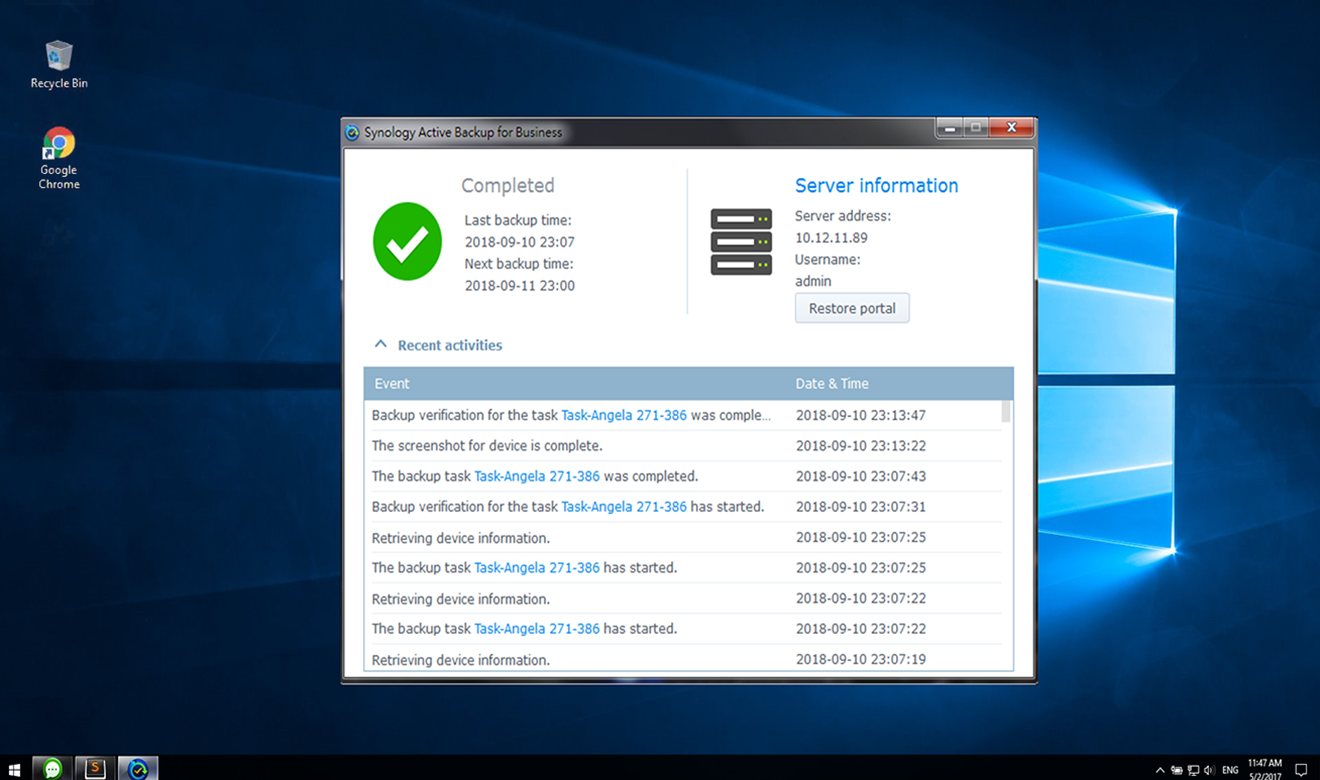1320x780 pixels.
Task: Click the network status icon in the tray
Action: pos(1193,769)
